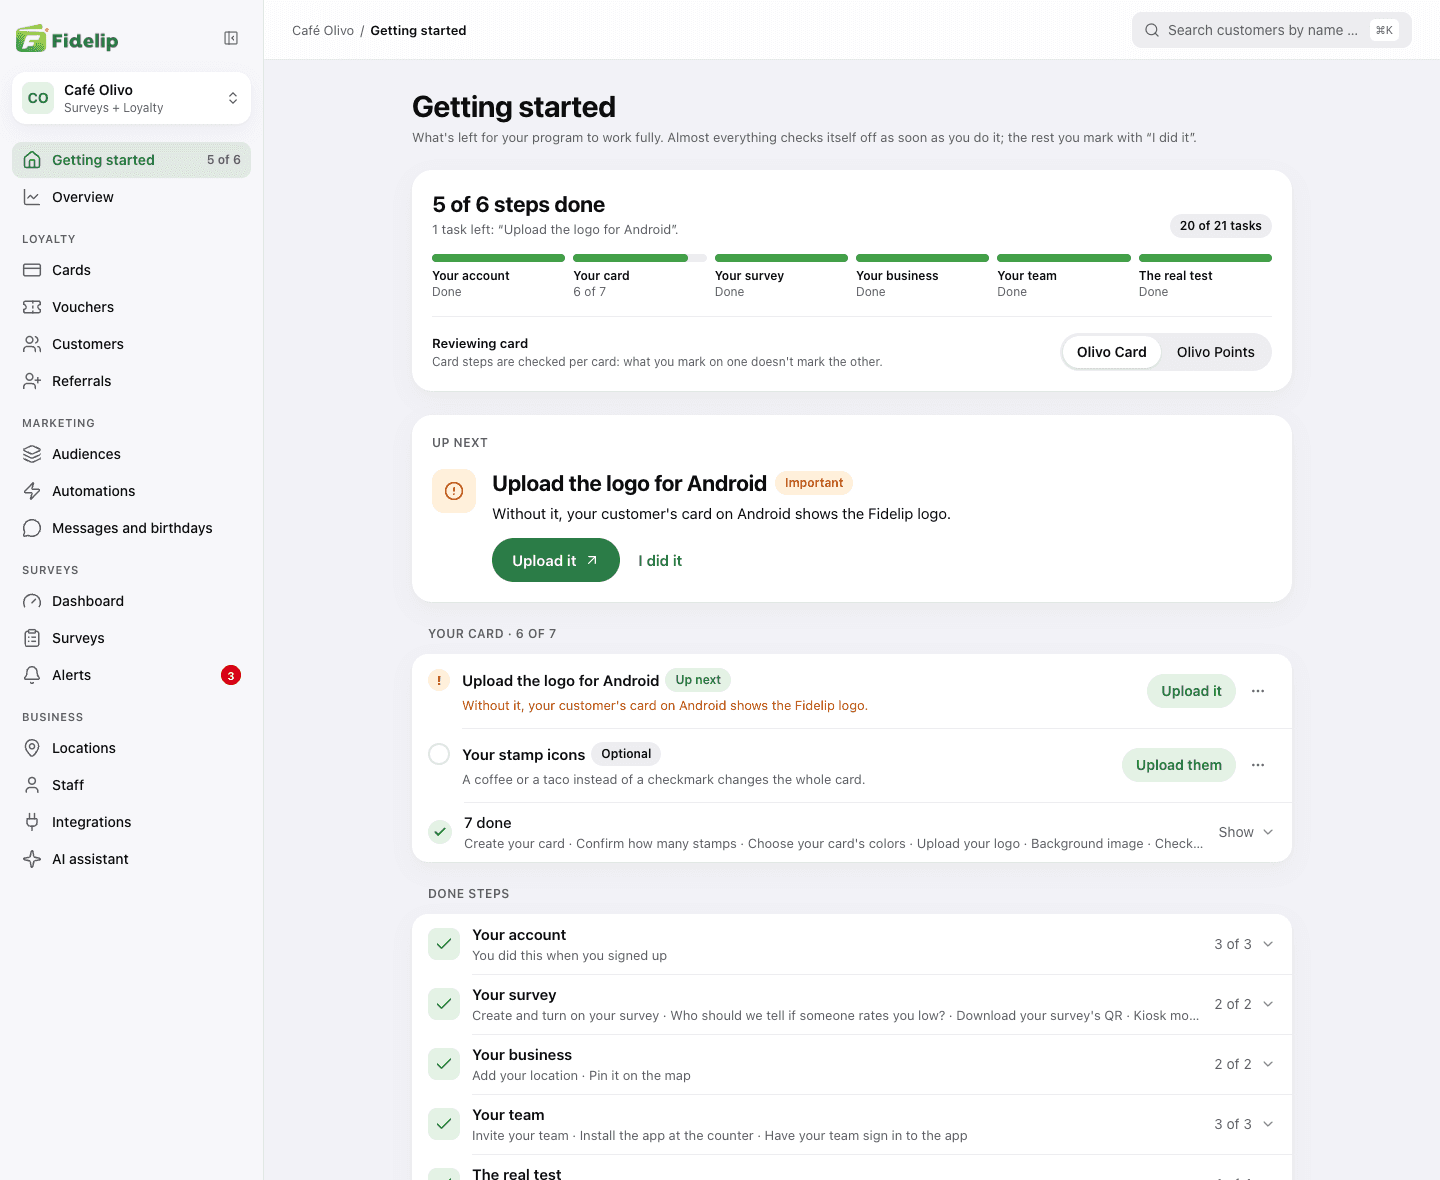Expand the 'Your business' done step
The width and height of the screenshot is (1440, 1180).
point(852,1064)
